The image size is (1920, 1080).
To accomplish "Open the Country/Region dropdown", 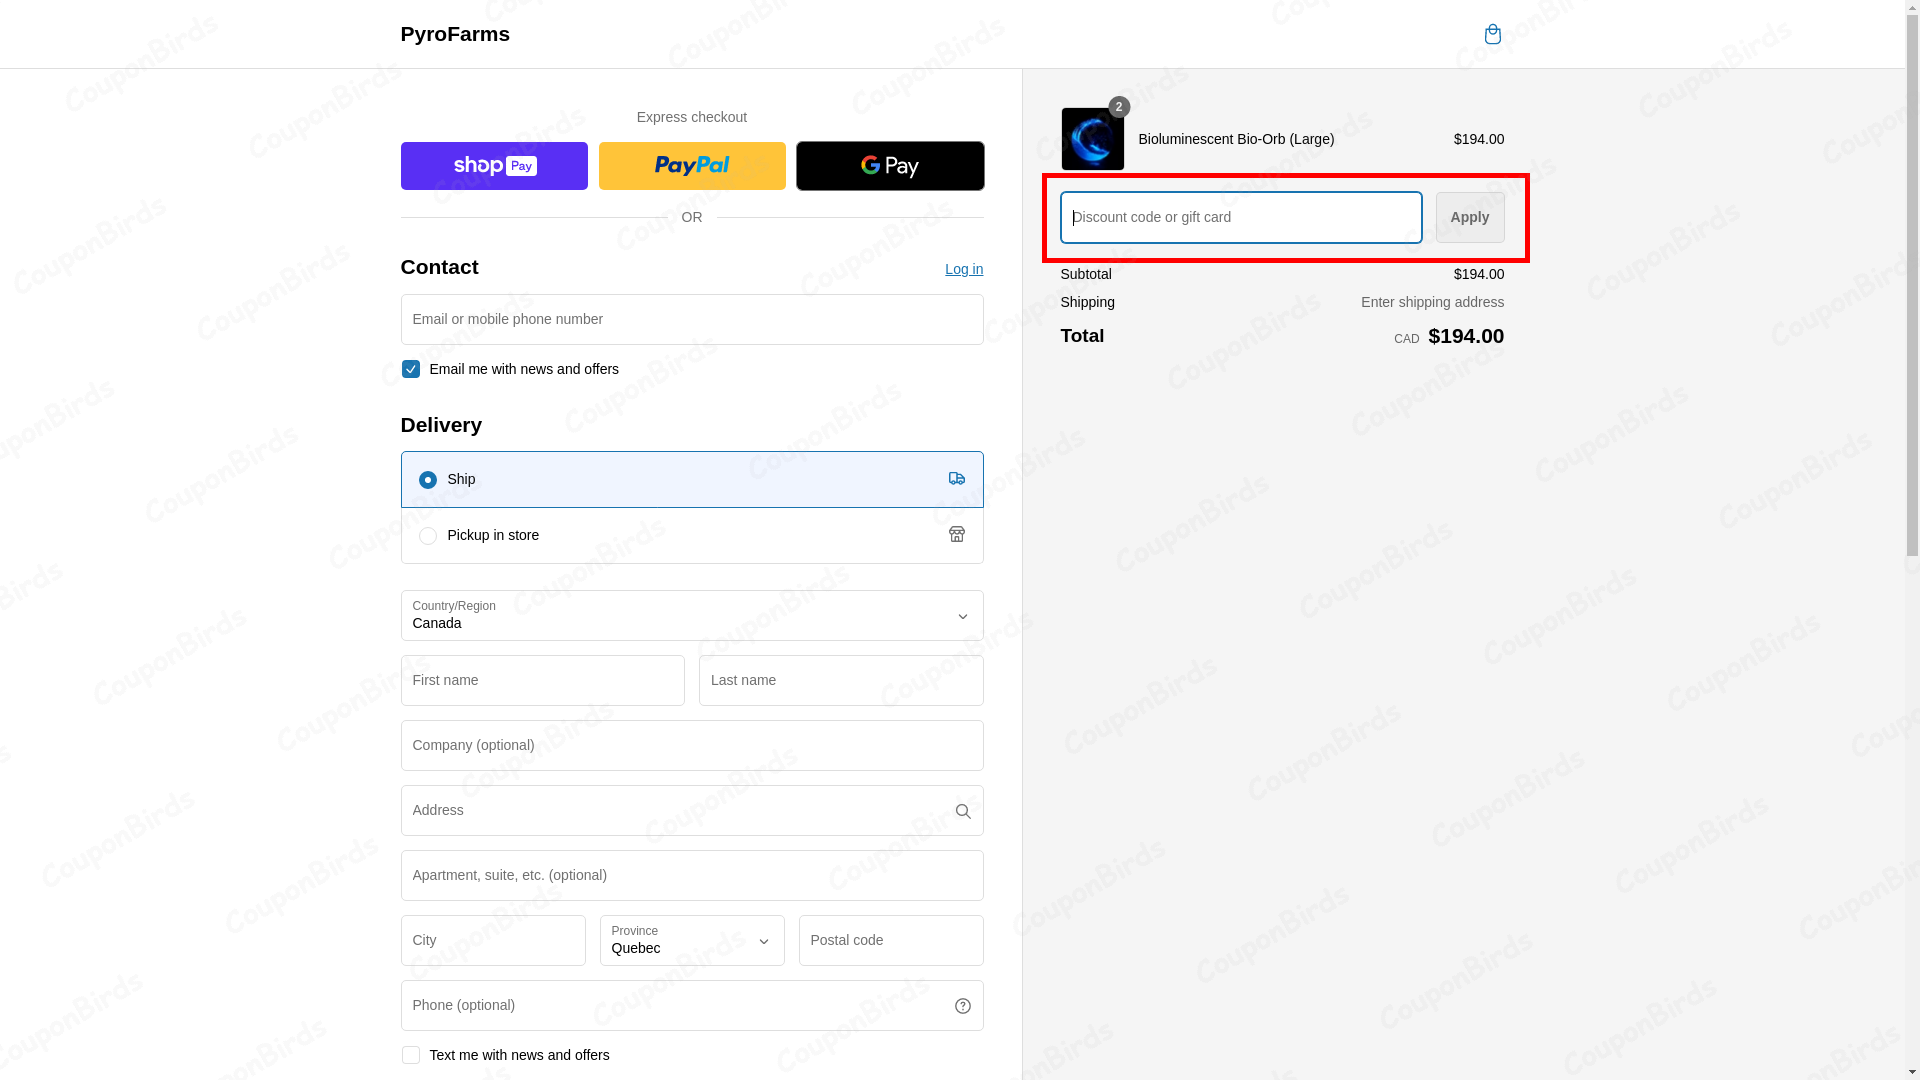I will click(692, 615).
